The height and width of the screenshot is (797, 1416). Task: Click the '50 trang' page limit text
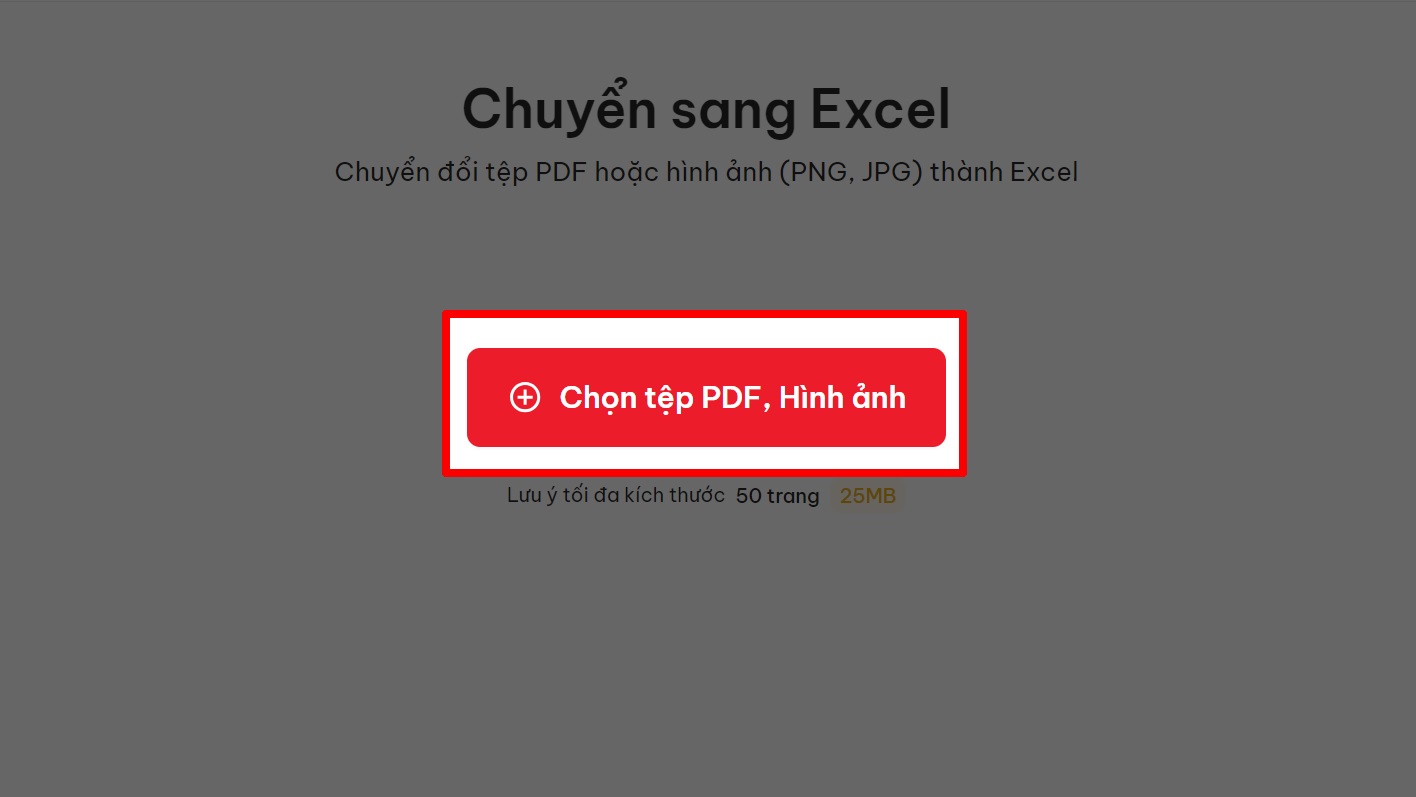(x=777, y=496)
